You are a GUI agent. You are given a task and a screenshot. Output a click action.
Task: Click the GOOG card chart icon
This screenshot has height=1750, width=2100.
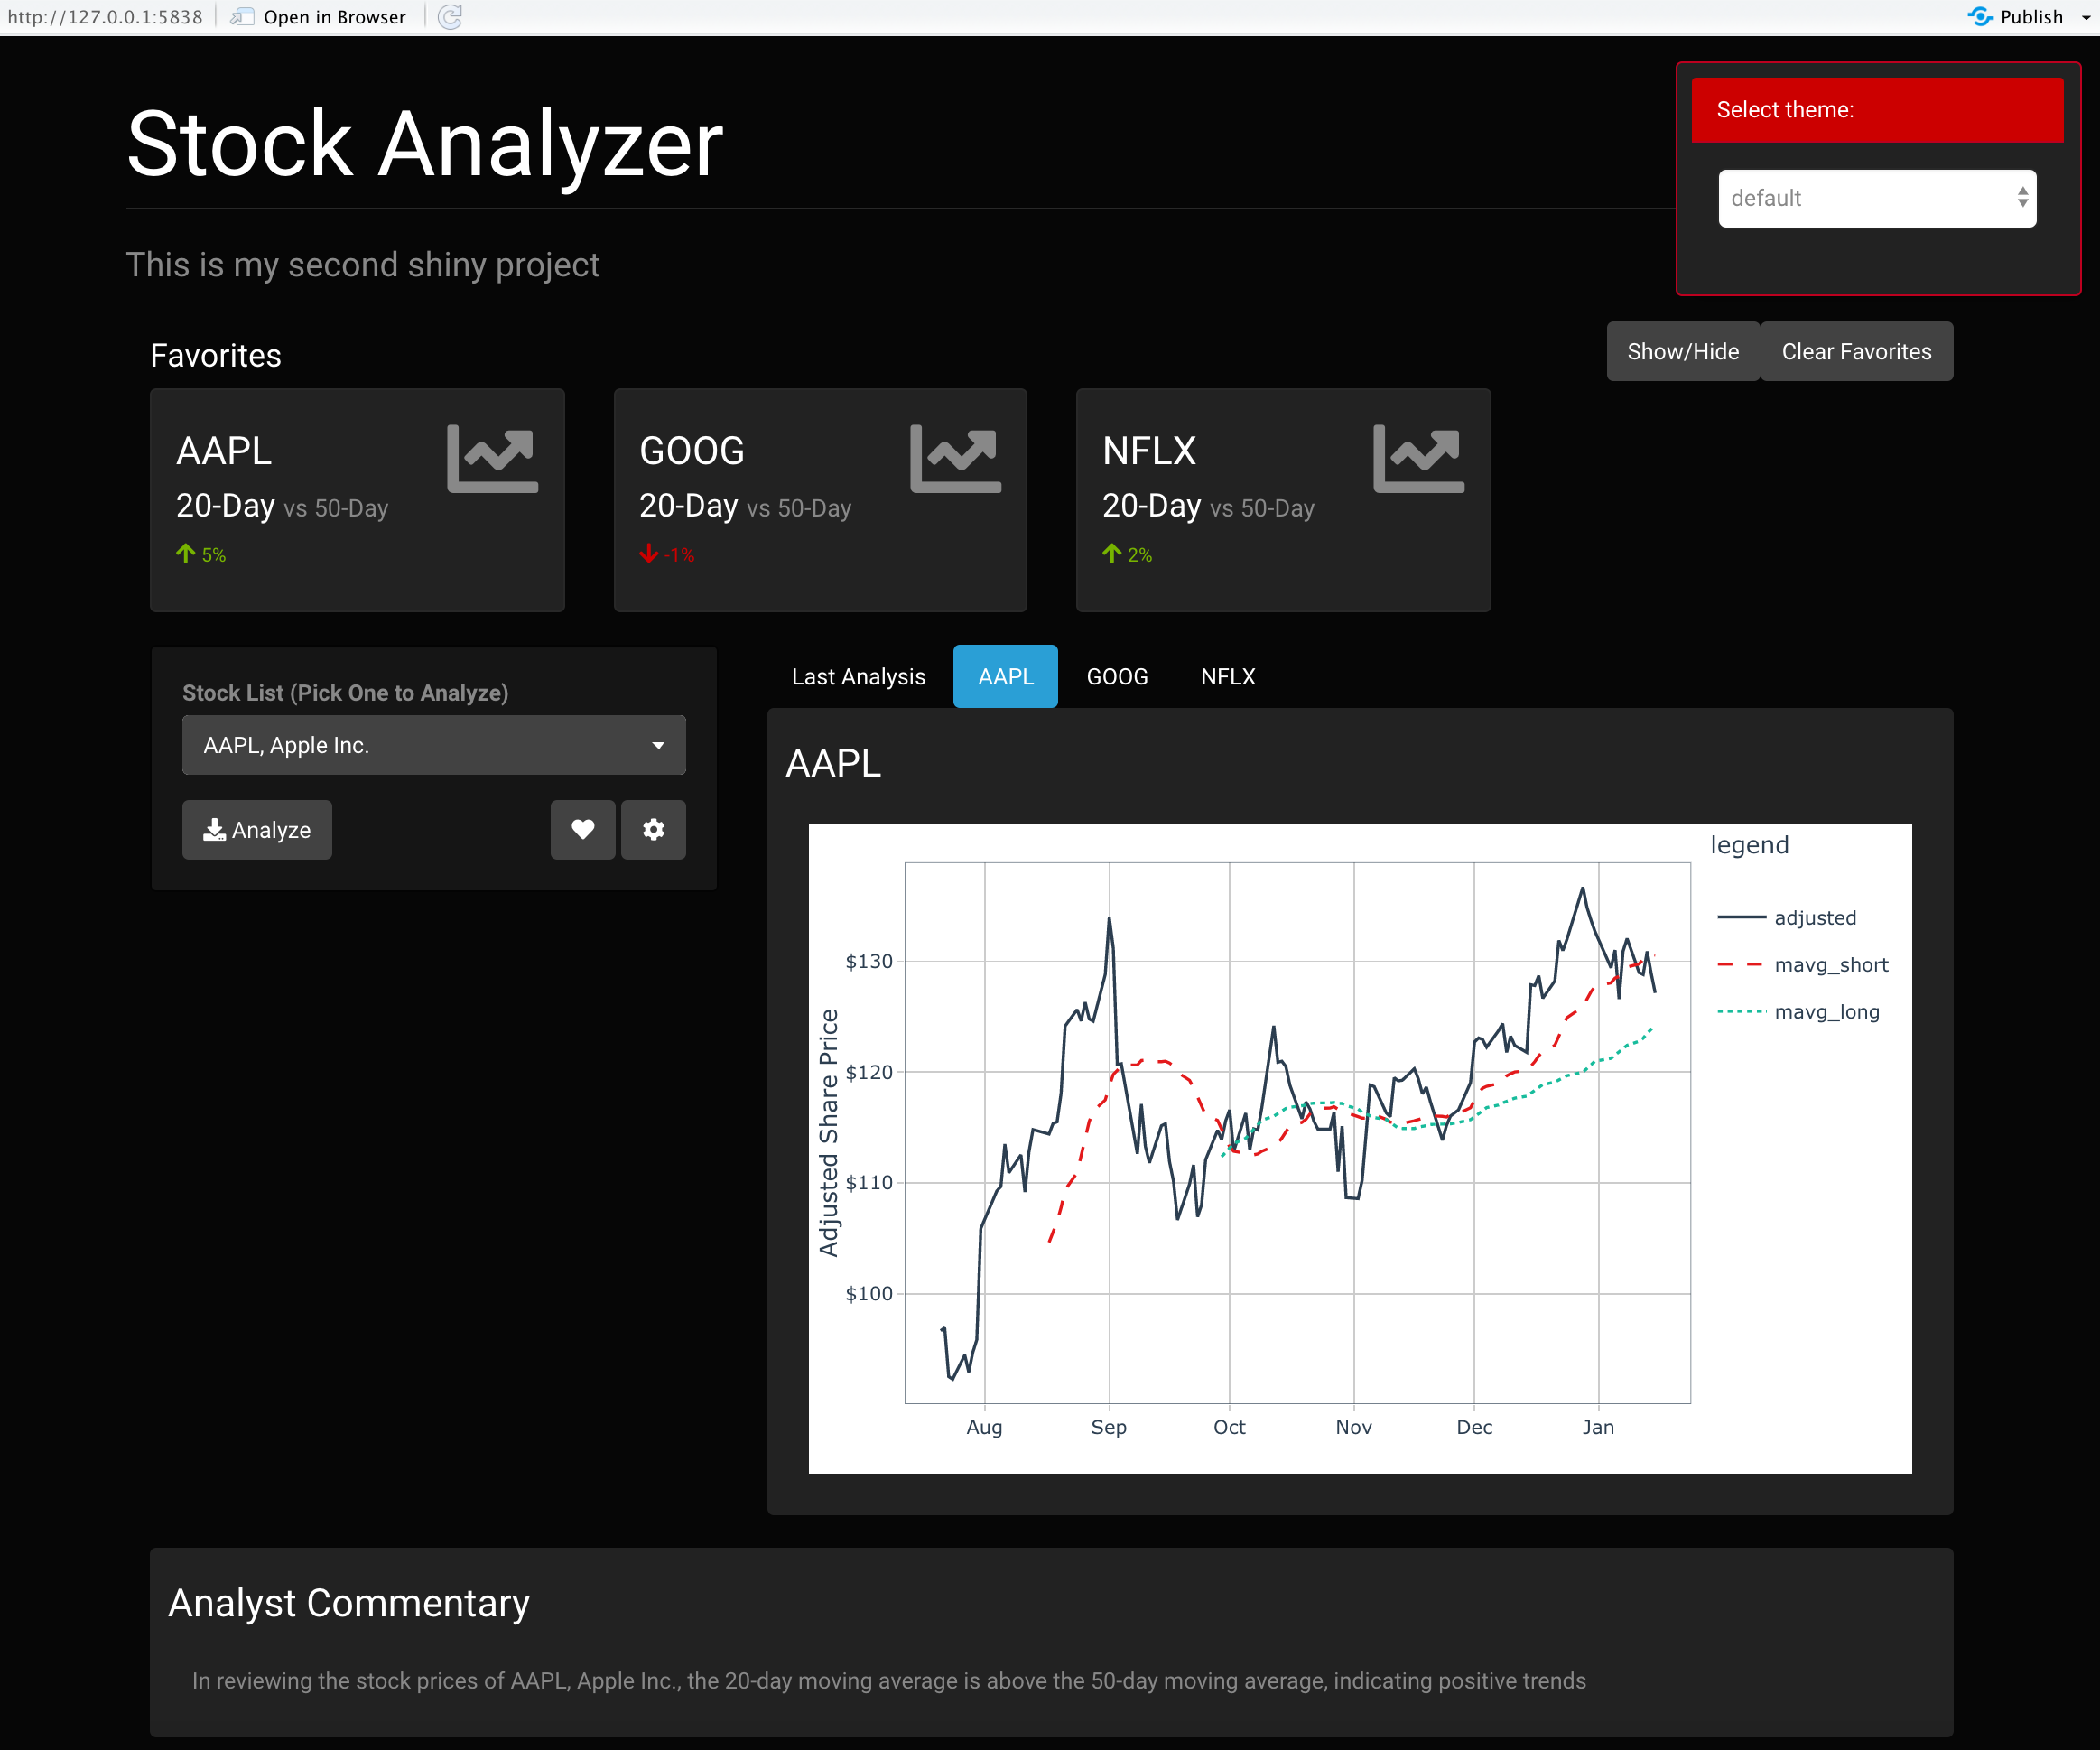pos(955,459)
